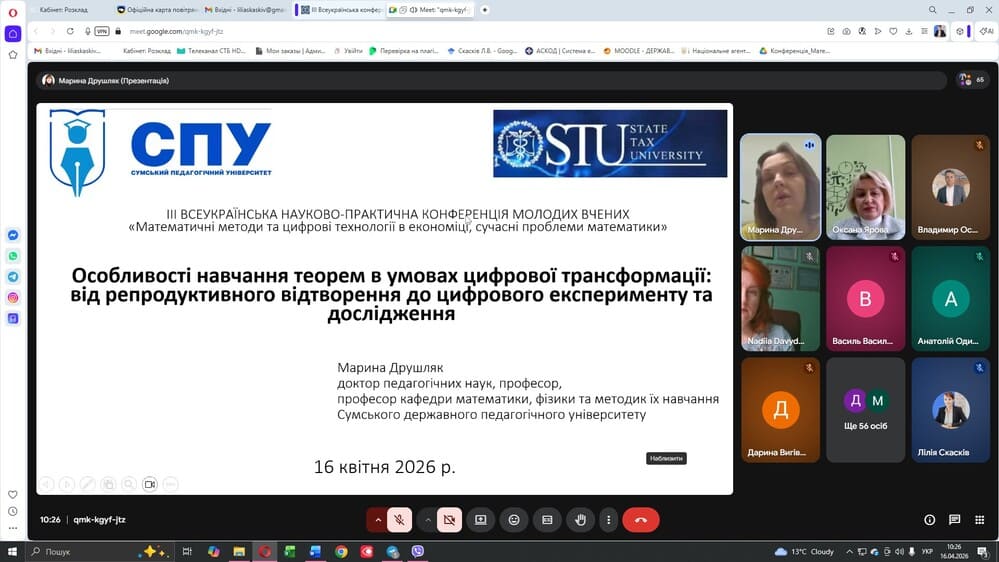Switch to the Кабінет: Розклад tab
Image resolution: width=999 pixels, height=562 pixels.
(66, 10)
